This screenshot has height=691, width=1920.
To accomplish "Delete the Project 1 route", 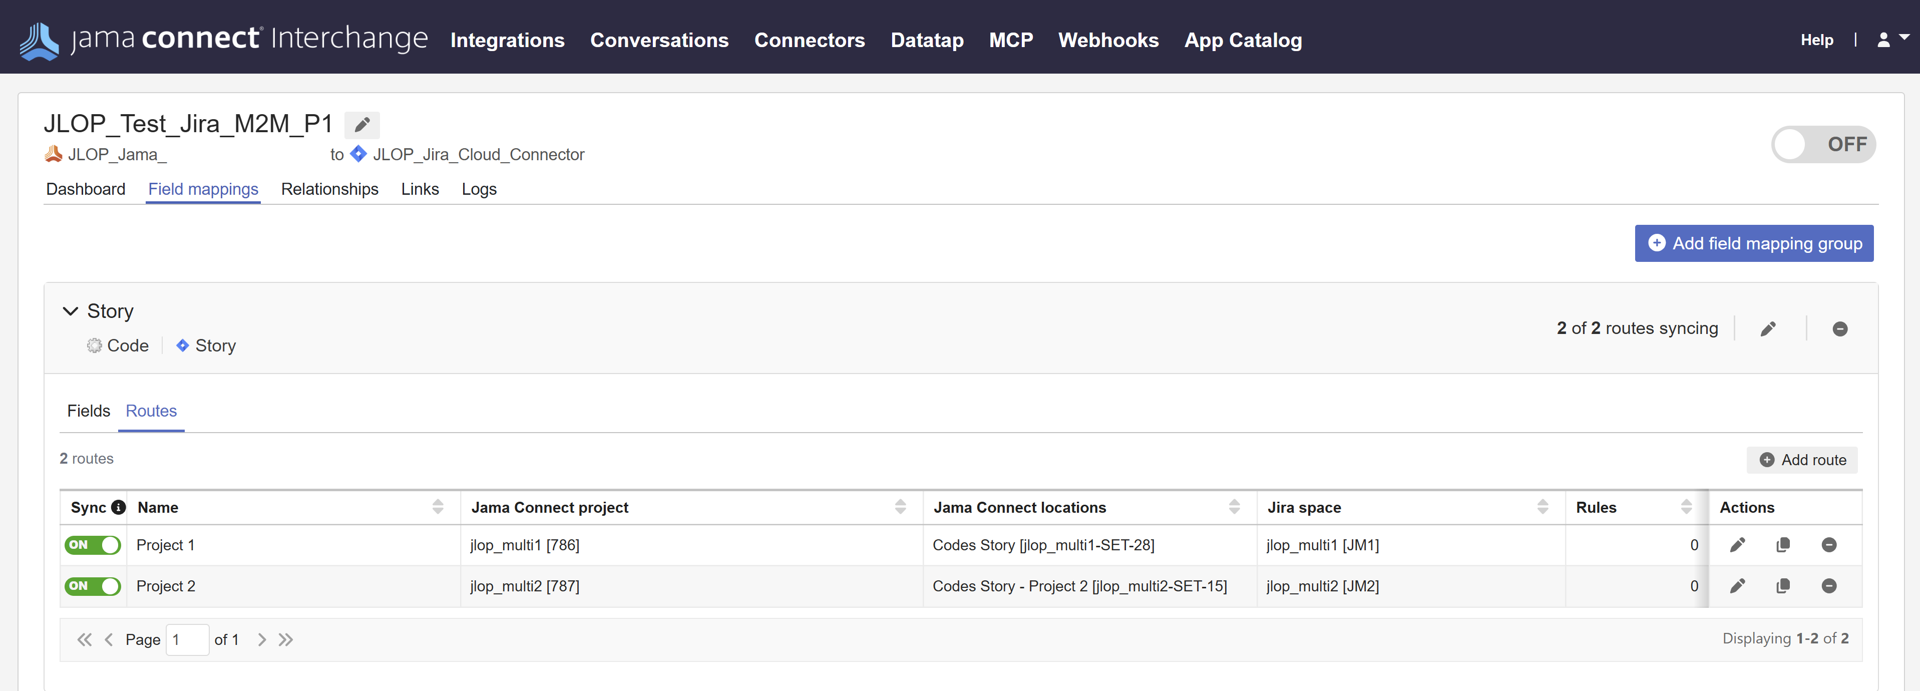I will tap(1829, 545).
